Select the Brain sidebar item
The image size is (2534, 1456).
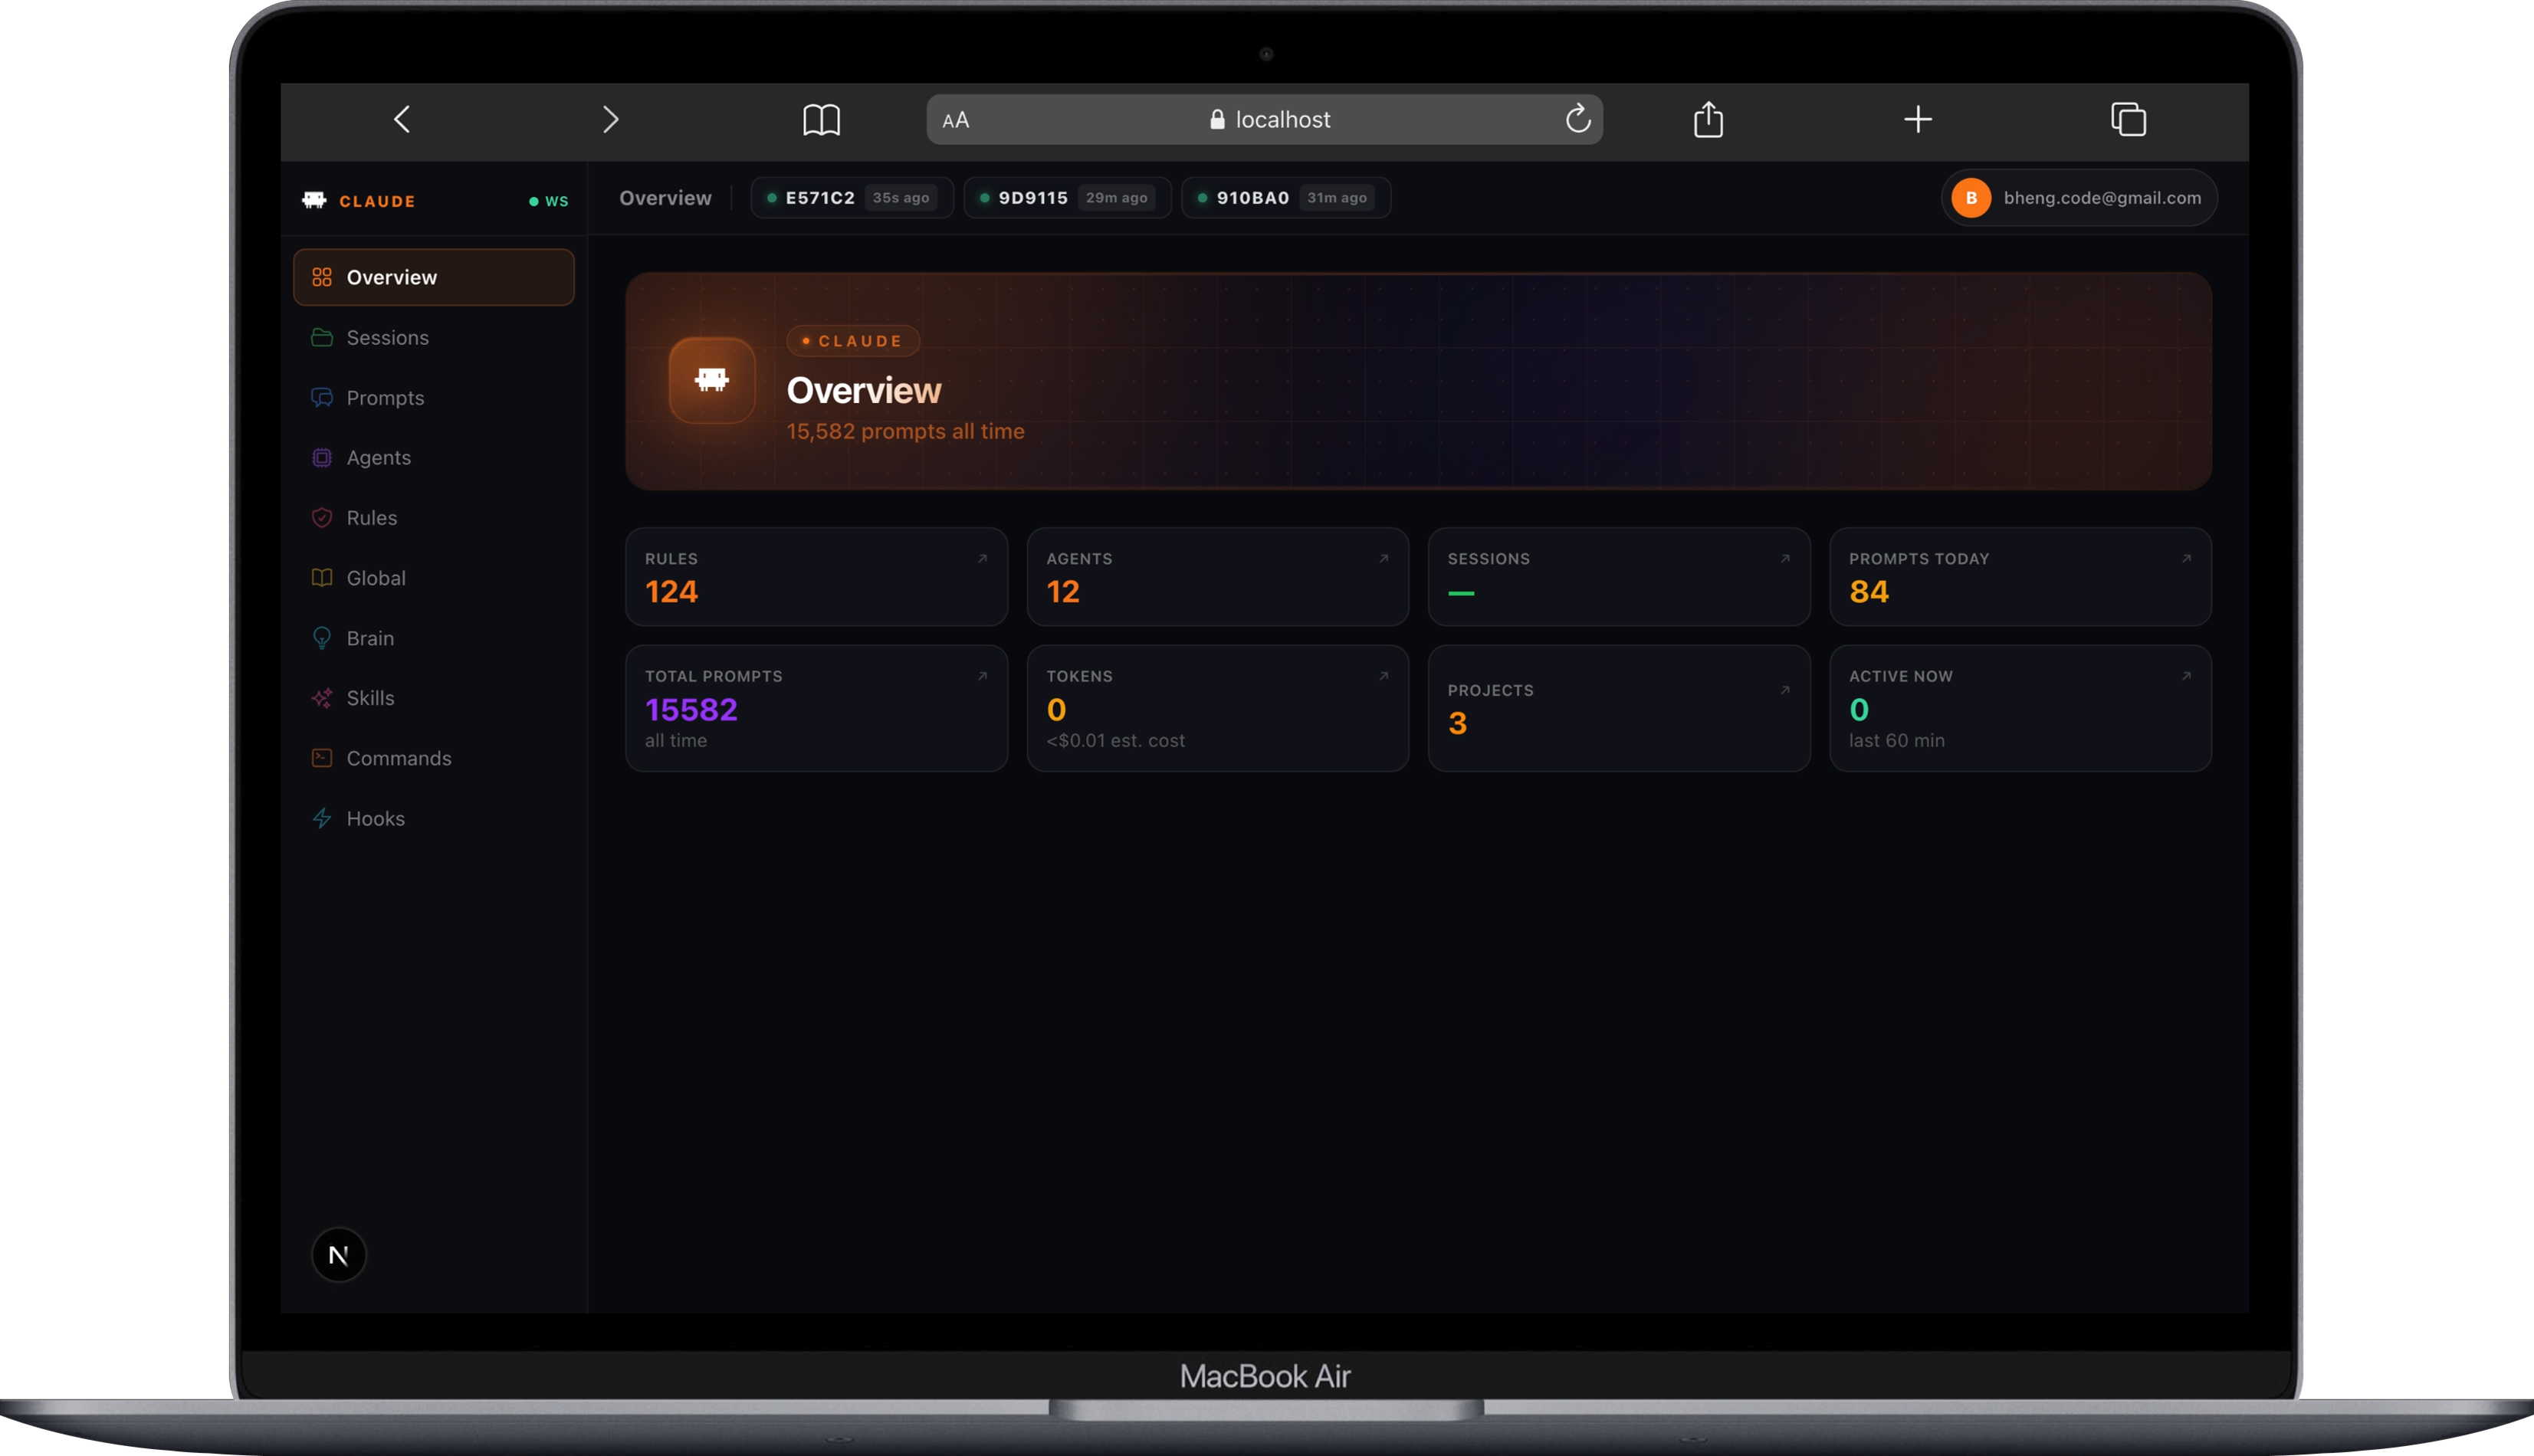(370, 638)
